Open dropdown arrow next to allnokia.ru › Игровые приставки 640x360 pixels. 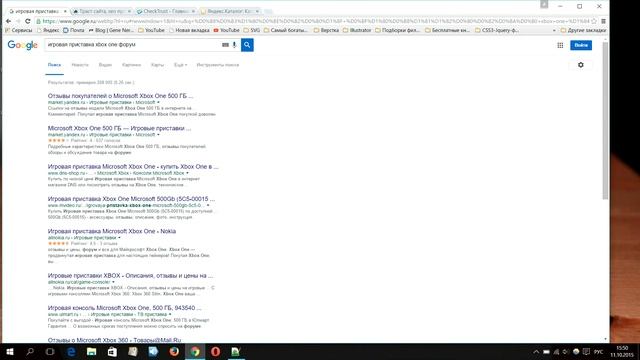(119, 238)
